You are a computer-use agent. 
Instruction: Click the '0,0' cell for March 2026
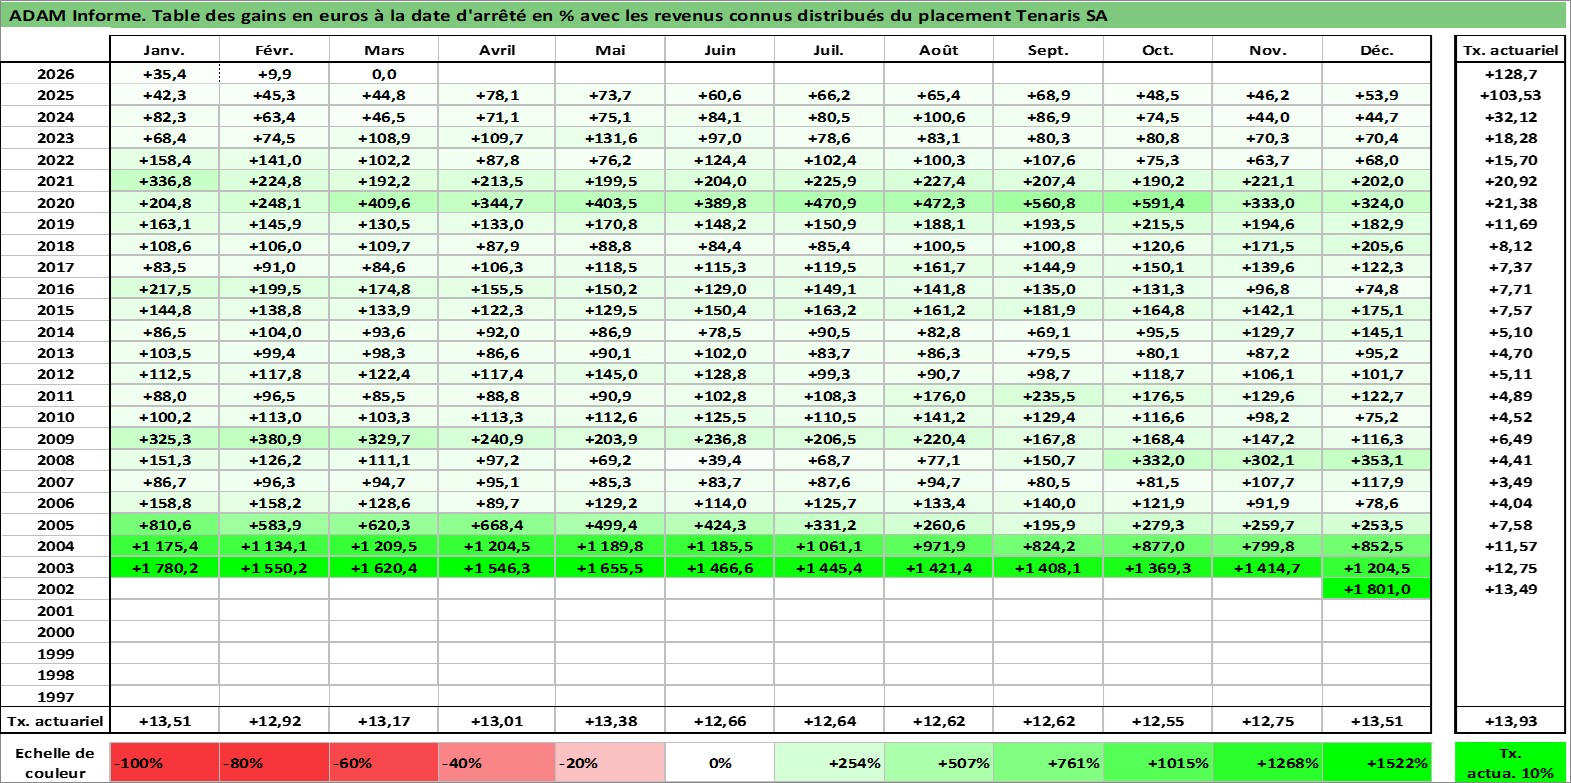tap(384, 74)
